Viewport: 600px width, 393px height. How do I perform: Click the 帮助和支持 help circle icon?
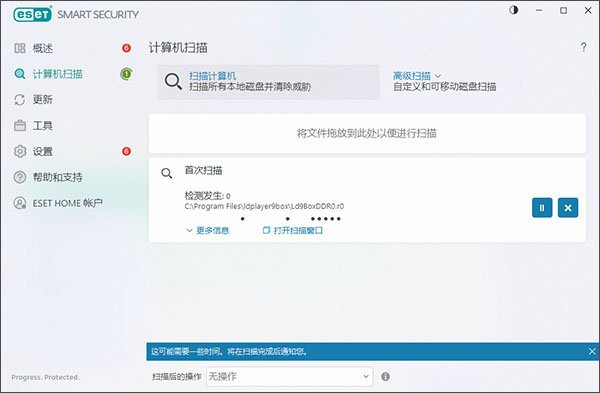(20, 177)
